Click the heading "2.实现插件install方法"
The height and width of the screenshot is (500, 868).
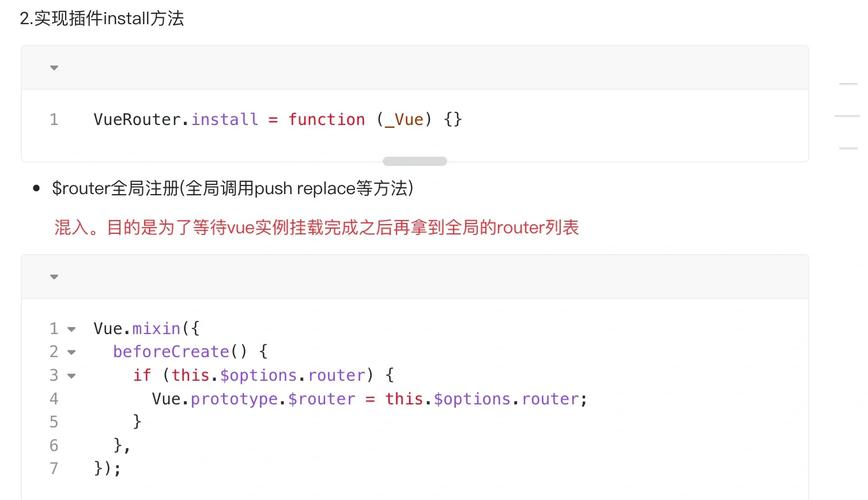click(102, 18)
